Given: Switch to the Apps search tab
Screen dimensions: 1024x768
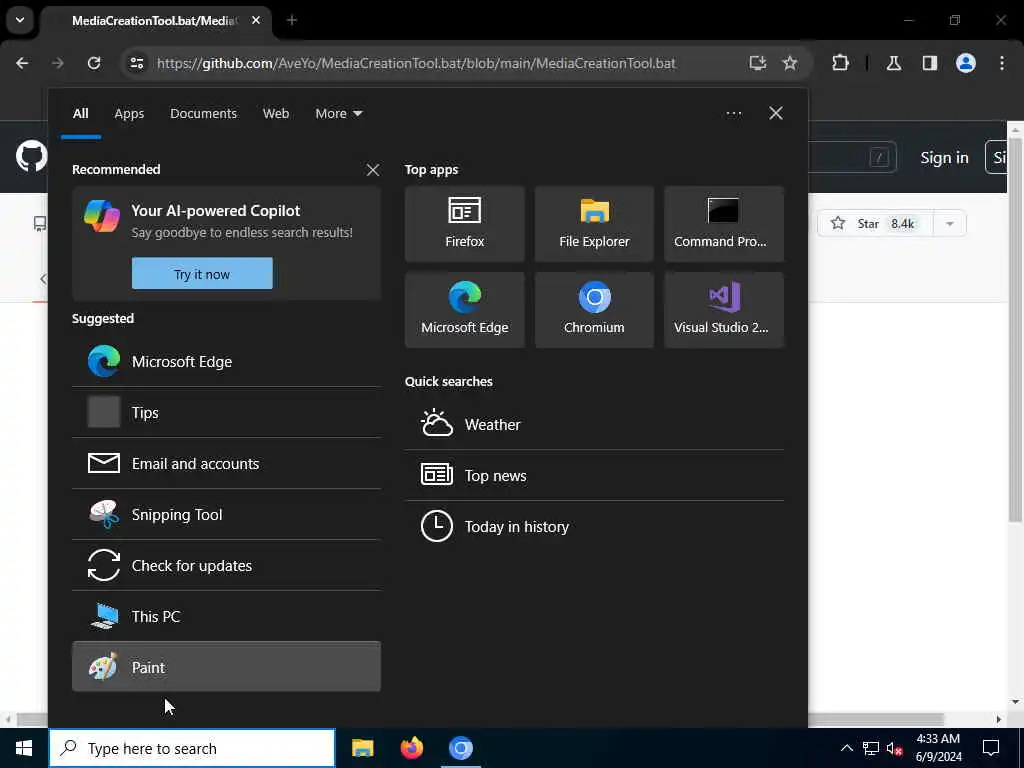Looking at the screenshot, I should point(129,113).
